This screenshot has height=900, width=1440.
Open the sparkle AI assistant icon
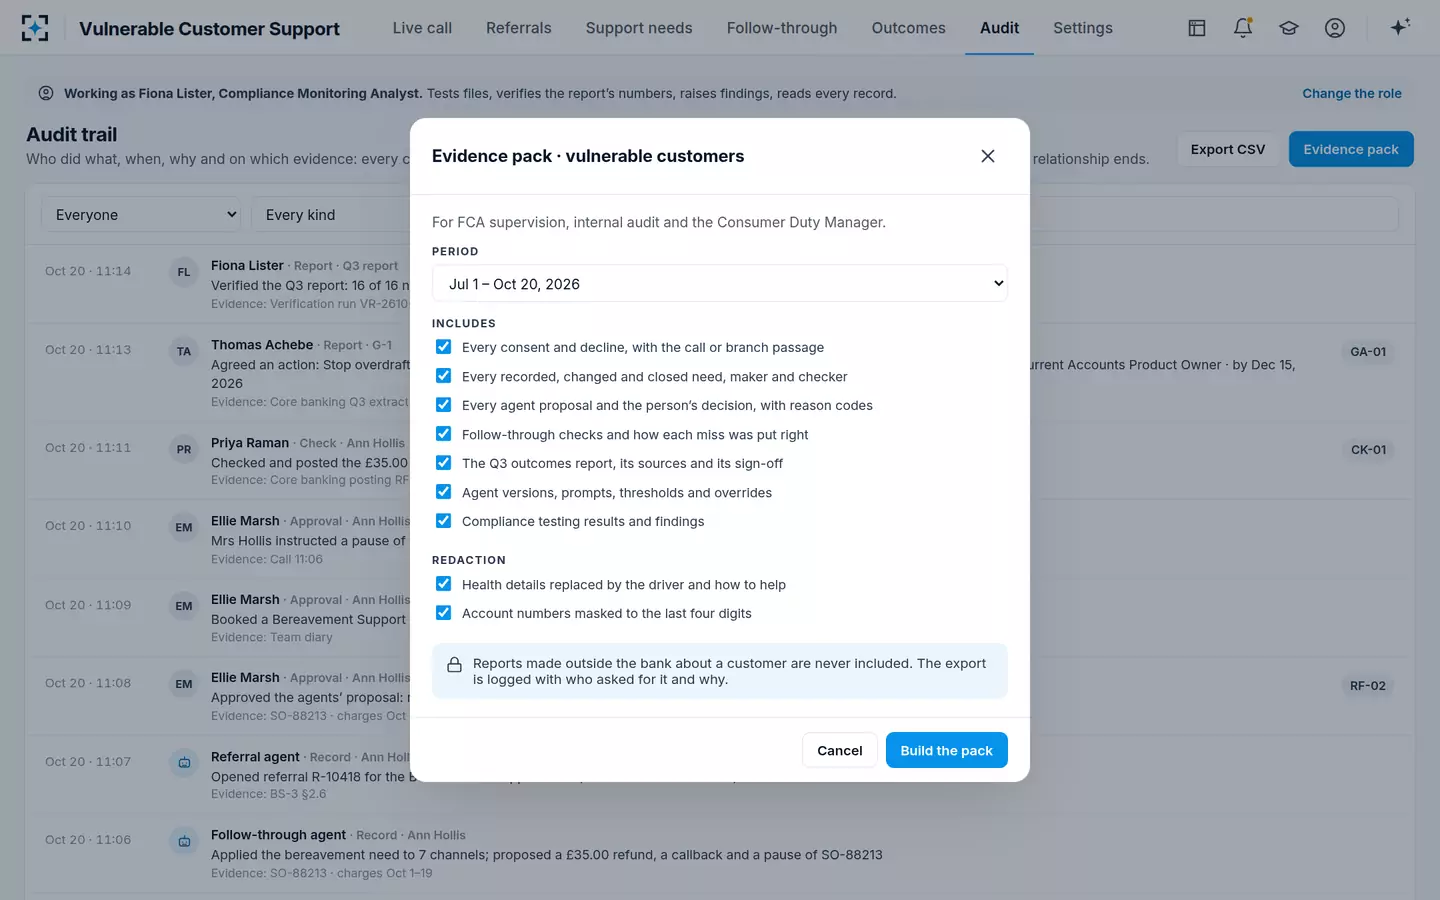pos(1400,27)
